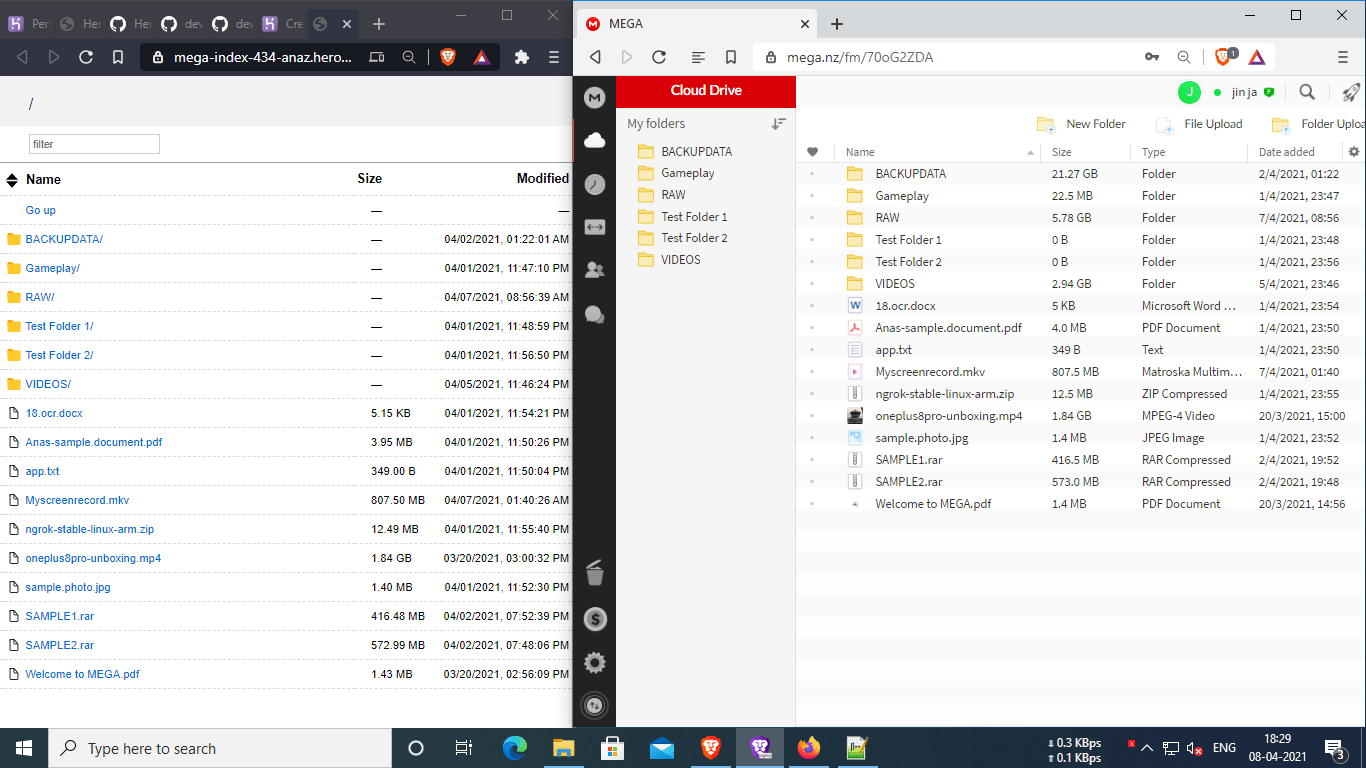Open the Brave menu in the MEGA window
This screenshot has height=768, width=1366.
pyautogui.click(x=1341, y=57)
